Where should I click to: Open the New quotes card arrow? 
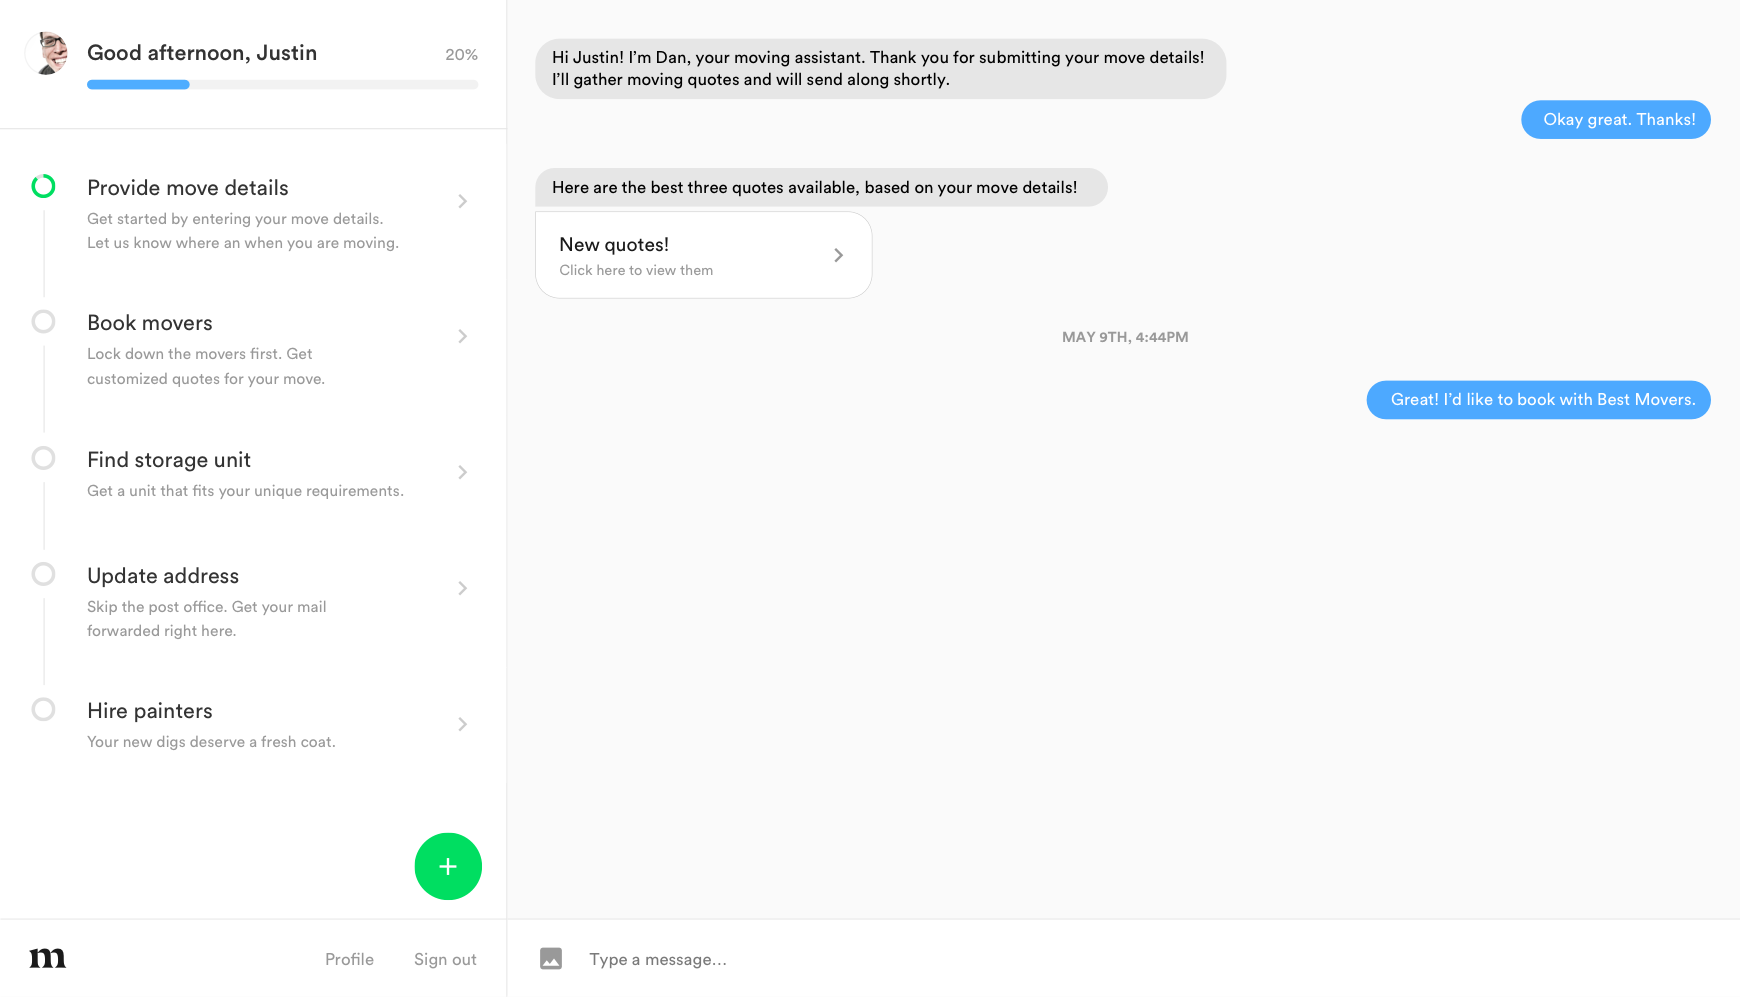(x=838, y=255)
